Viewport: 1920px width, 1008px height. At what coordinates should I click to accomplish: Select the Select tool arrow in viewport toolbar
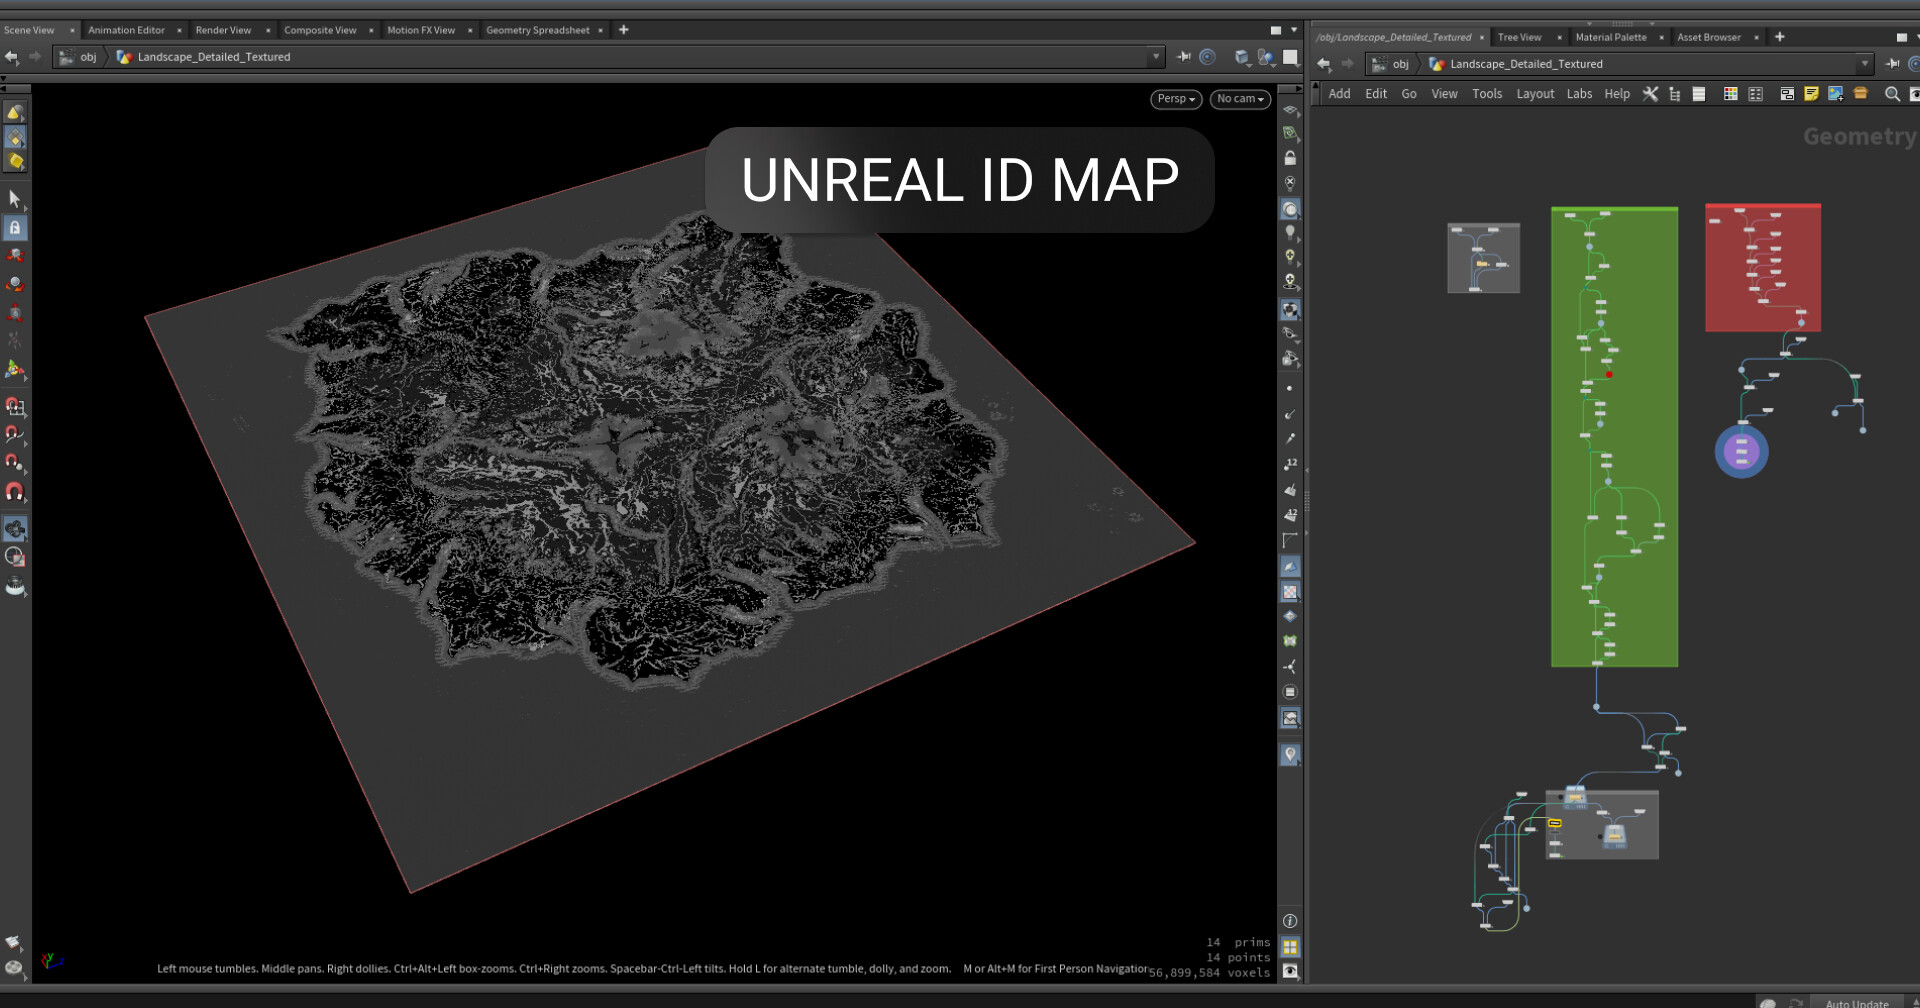click(15, 199)
